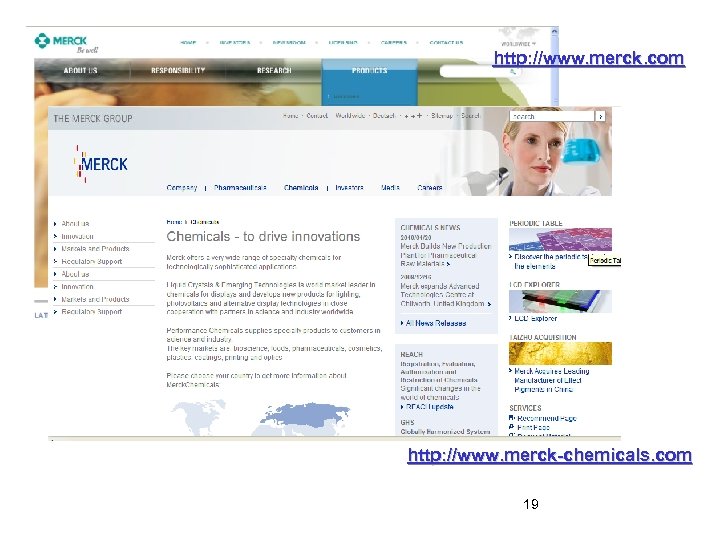Open news about Chilworth Technologies Centre
Screen dimensions: 720x540
[445, 295]
